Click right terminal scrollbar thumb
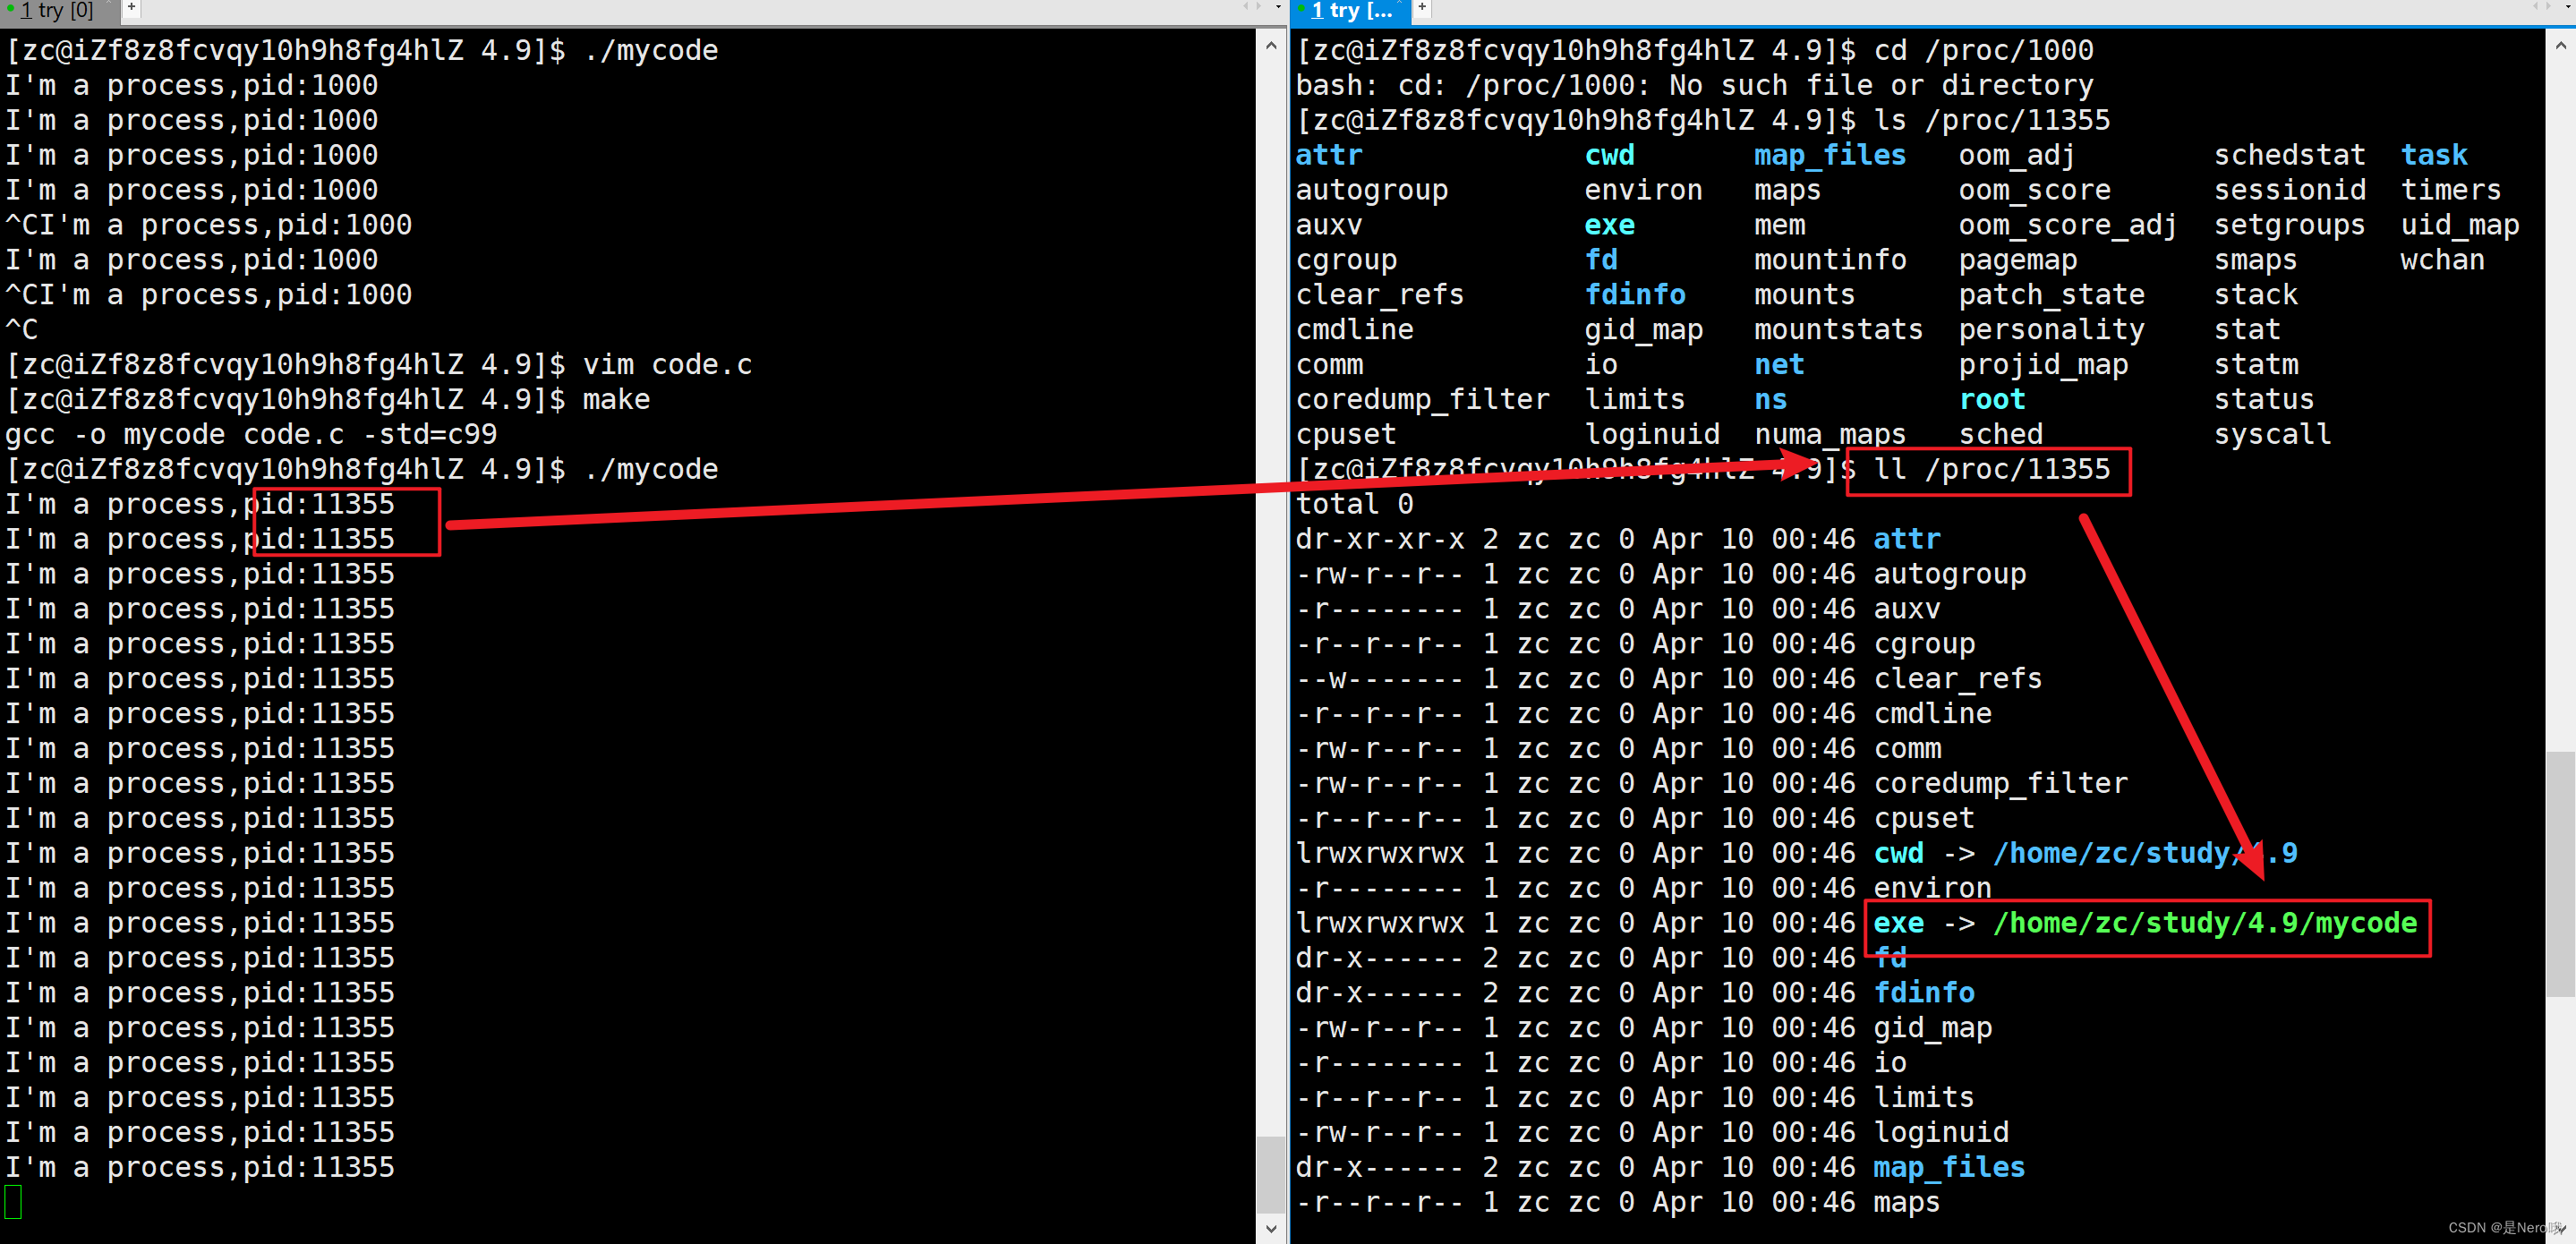Viewport: 2576px width, 1244px height. click(2560, 874)
